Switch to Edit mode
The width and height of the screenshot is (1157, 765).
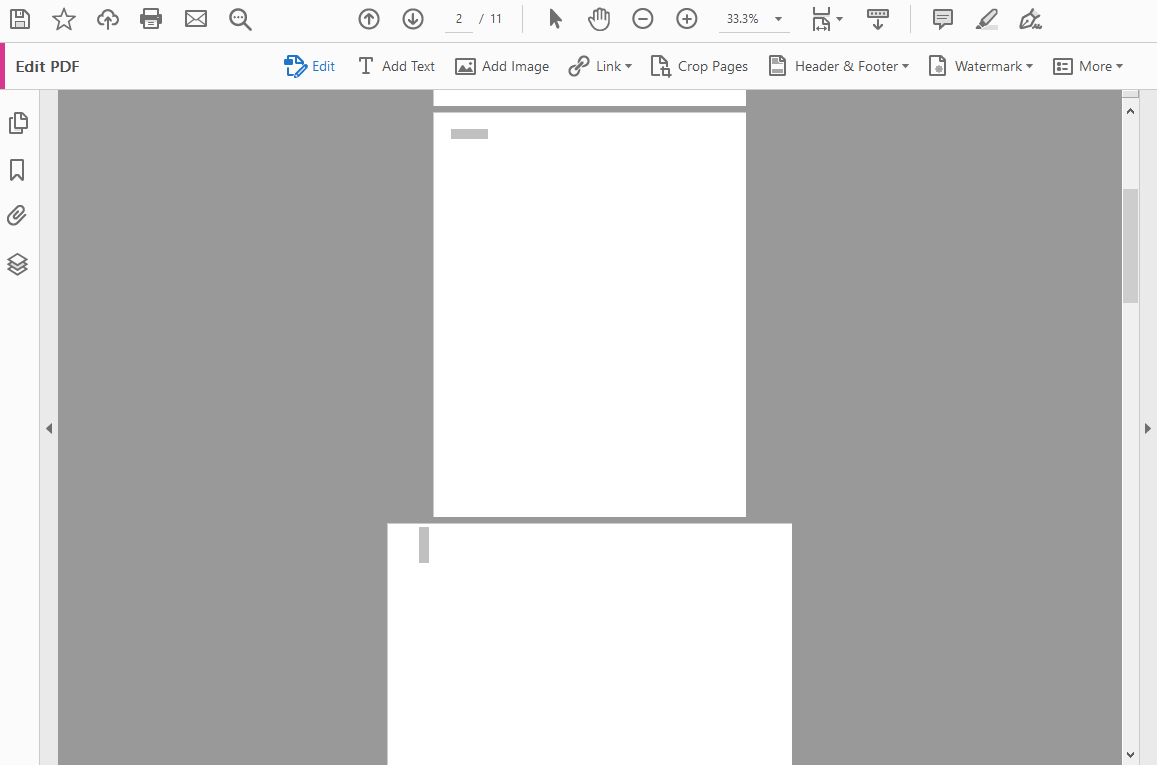click(309, 66)
